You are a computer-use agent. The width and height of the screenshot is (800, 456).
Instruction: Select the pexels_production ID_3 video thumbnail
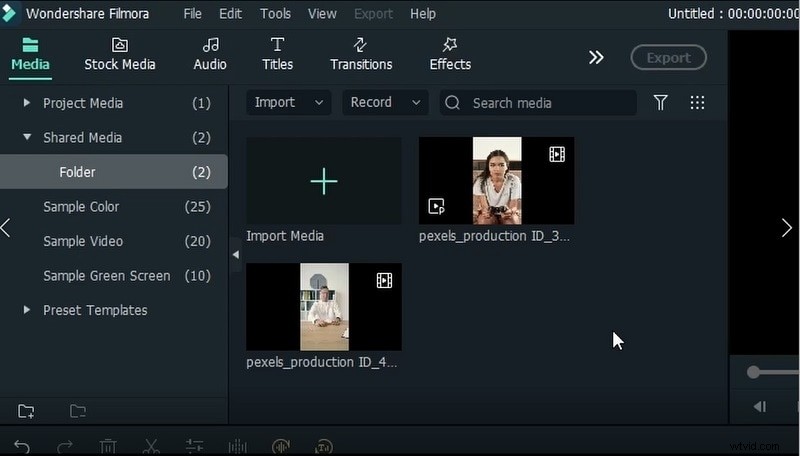coord(496,181)
